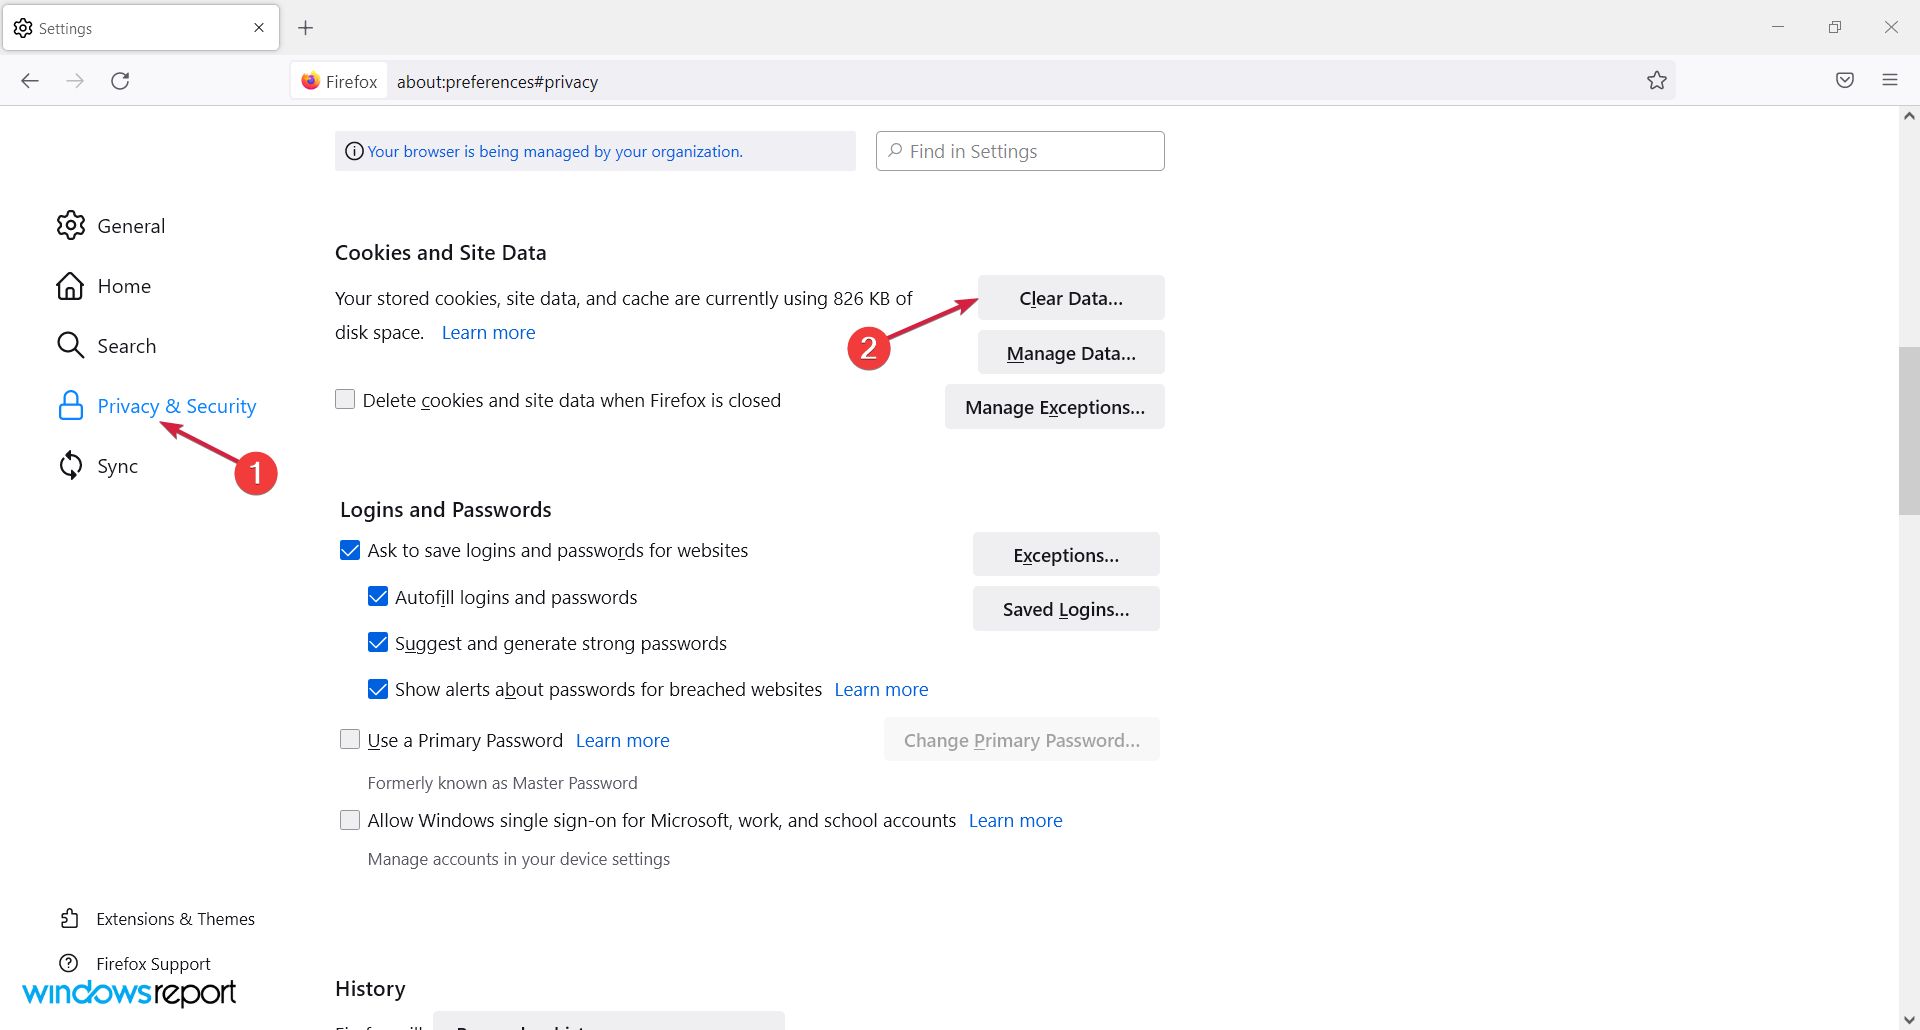Viewport: 1920px width, 1030px height.
Task: Click the reload page icon
Action: click(120, 81)
